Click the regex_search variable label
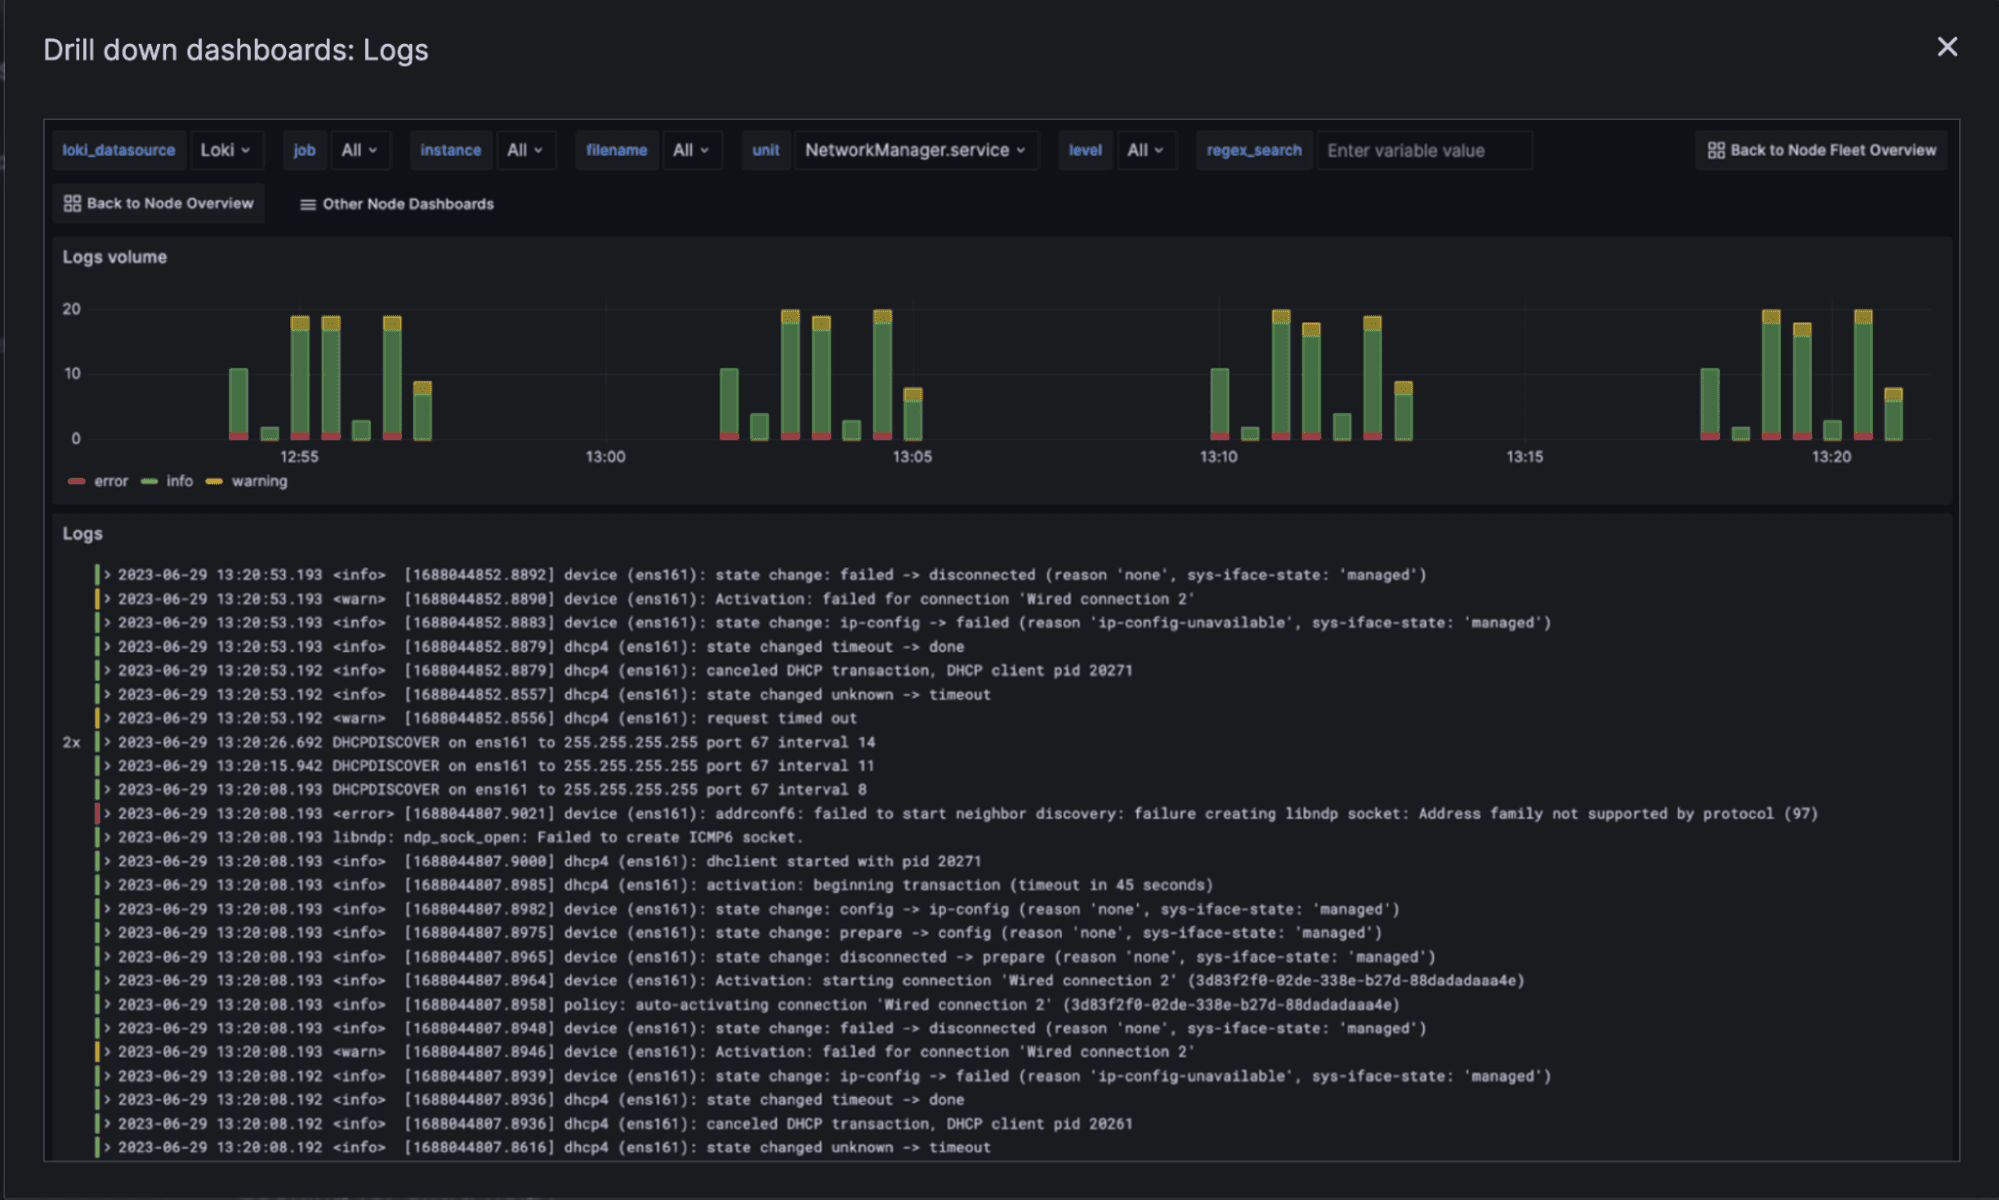 tap(1254, 149)
